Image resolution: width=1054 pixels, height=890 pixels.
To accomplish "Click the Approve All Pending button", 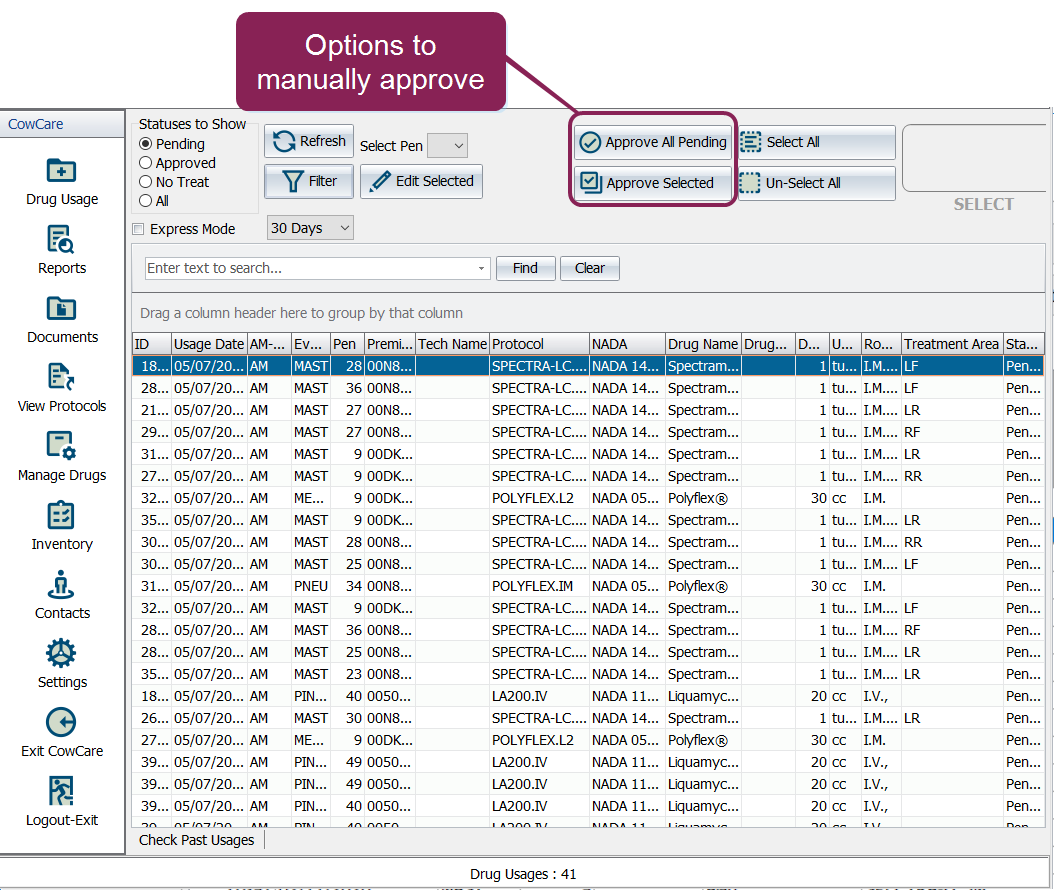I will 654,142.
